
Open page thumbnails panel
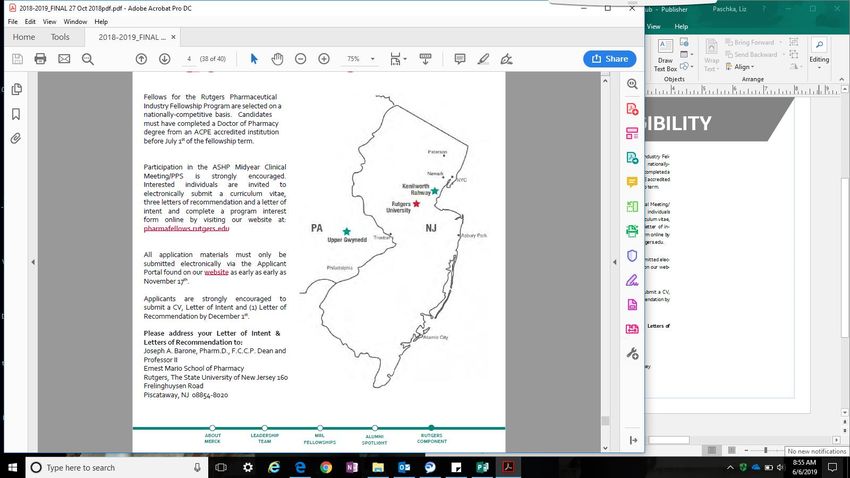[x=16, y=89]
